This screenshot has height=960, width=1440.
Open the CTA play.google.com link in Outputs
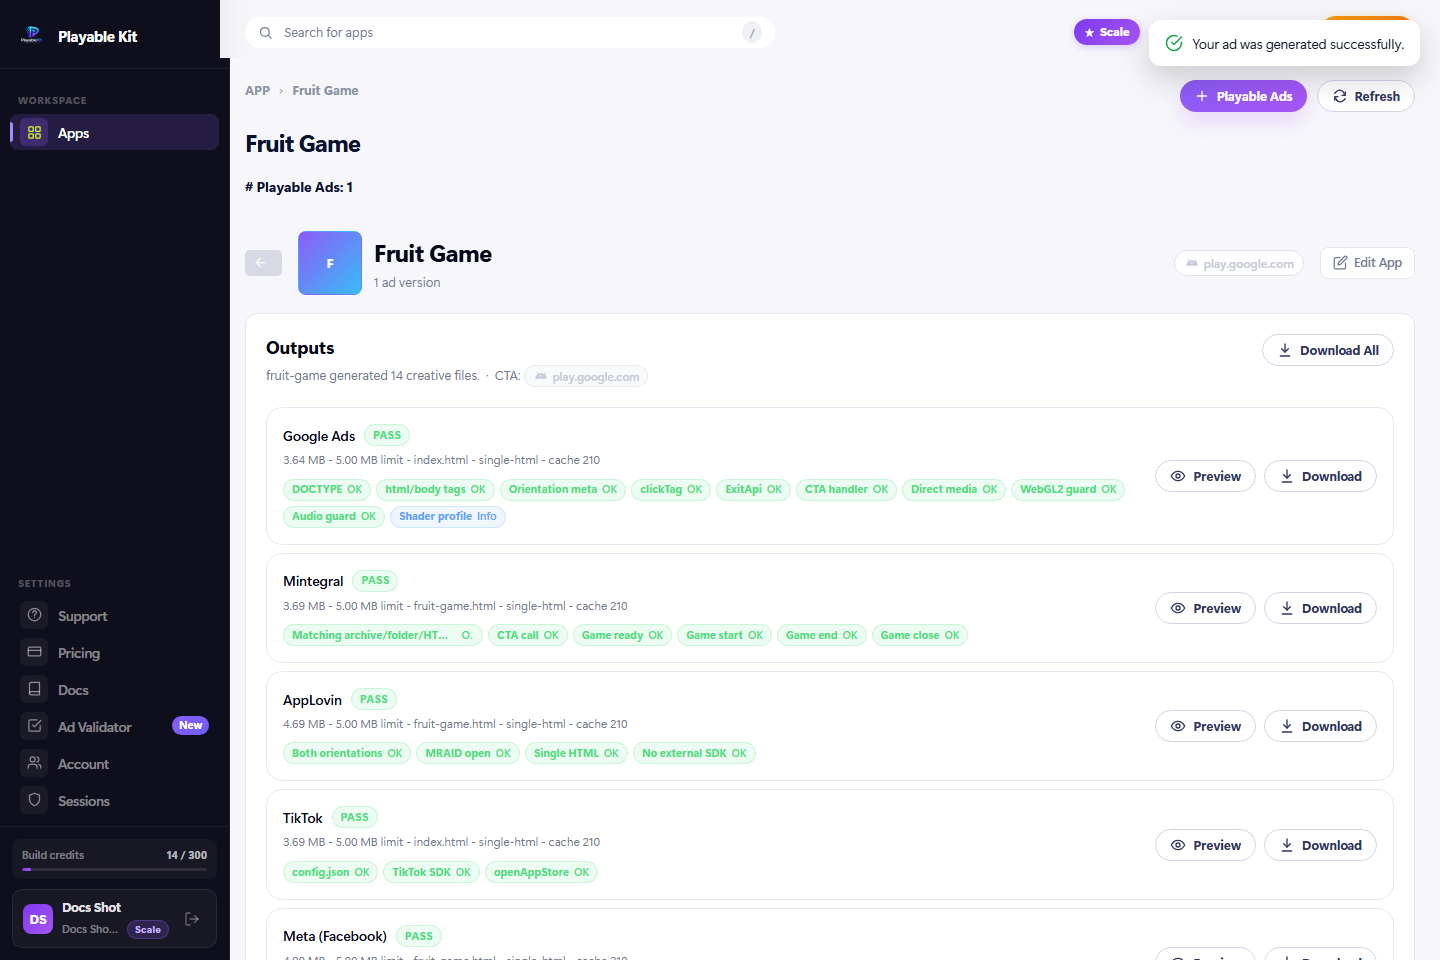click(x=586, y=376)
